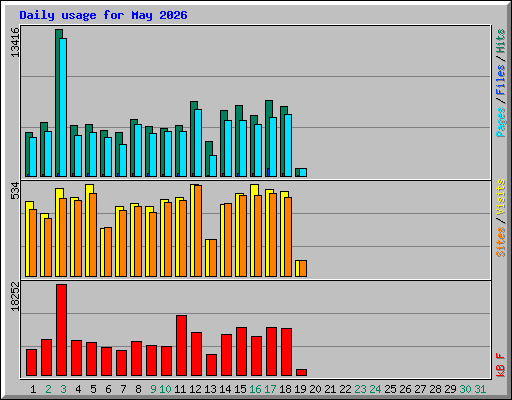512x400 pixels.
Task: Click day 2 on the x-axis
Action: (x=48, y=389)
